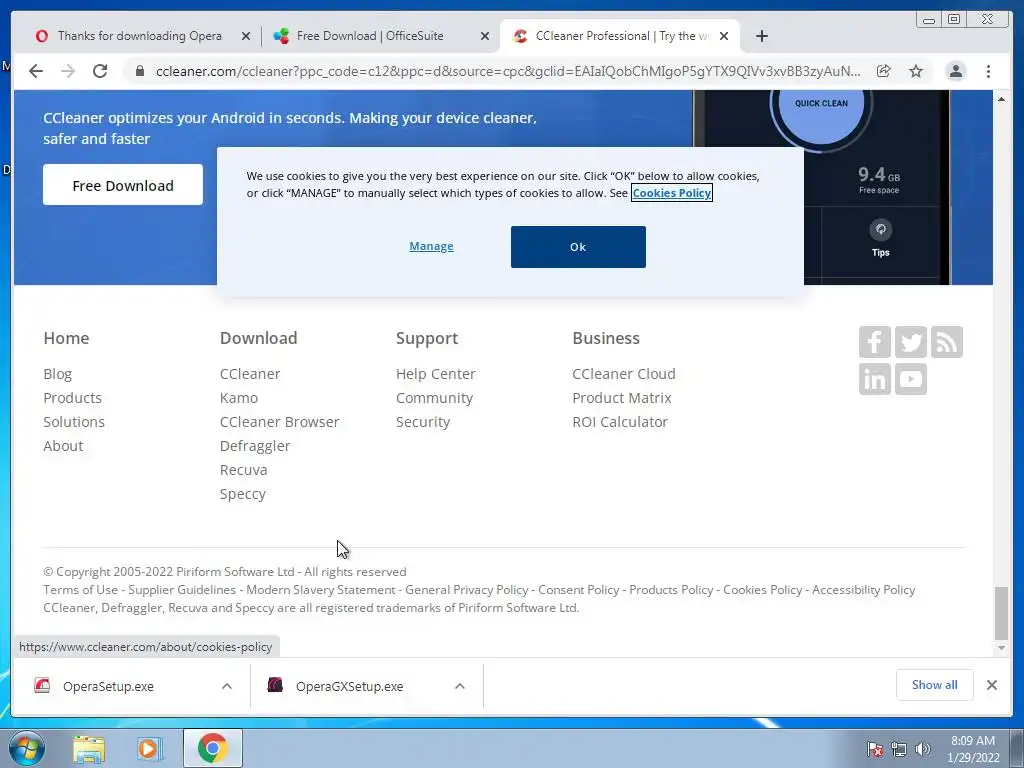Close the Opera download tab
The image size is (1024, 768).
pos(246,36)
